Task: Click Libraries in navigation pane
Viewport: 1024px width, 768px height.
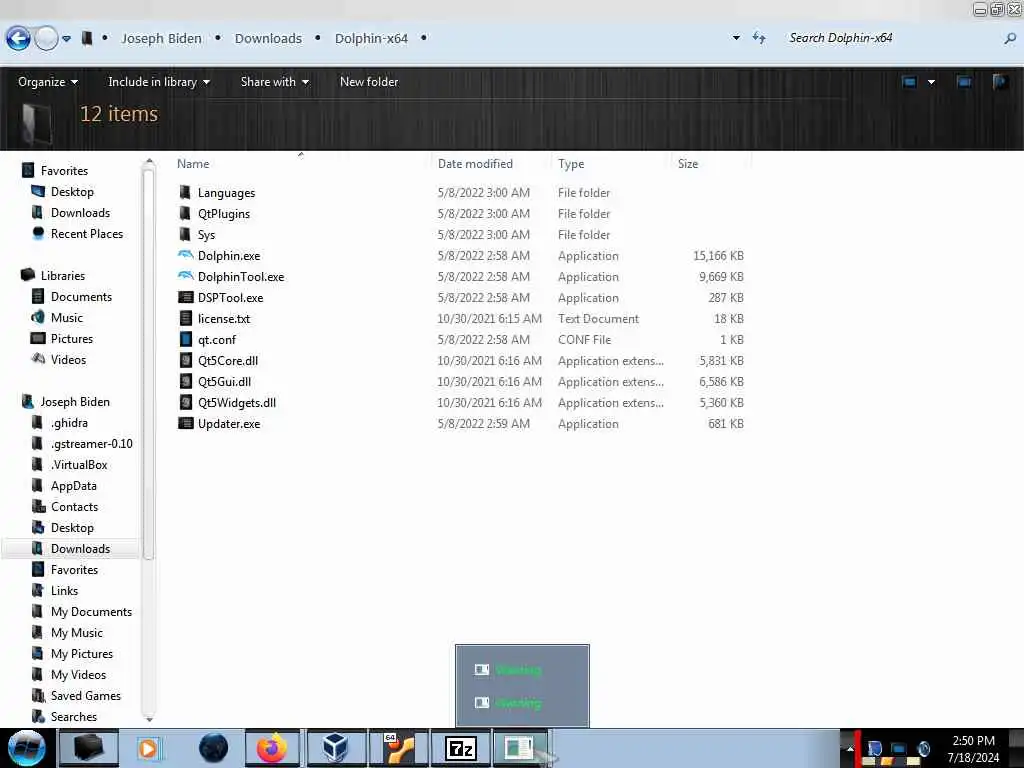Action: pyautogui.click(x=63, y=276)
